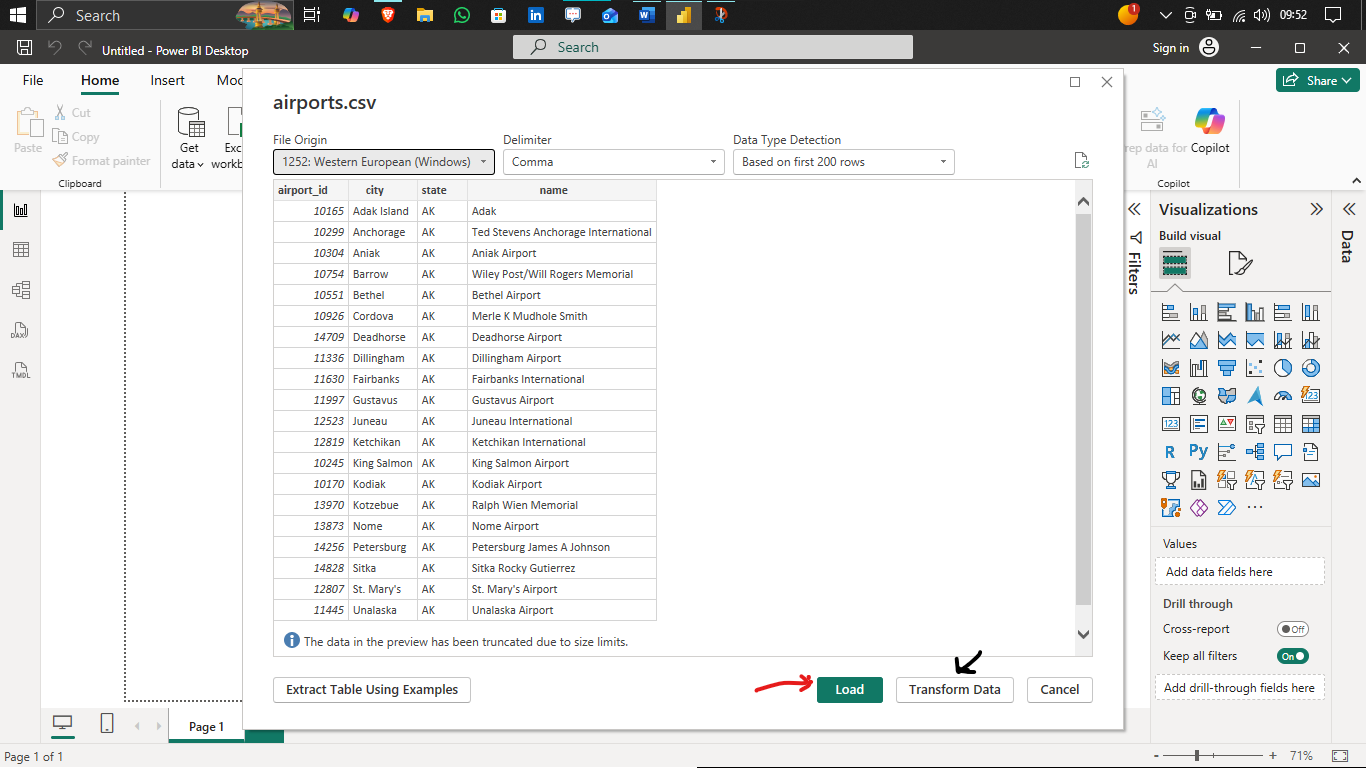Select the Python visual
This screenshot has height=768, width=1366.
tap(1198, 451)
